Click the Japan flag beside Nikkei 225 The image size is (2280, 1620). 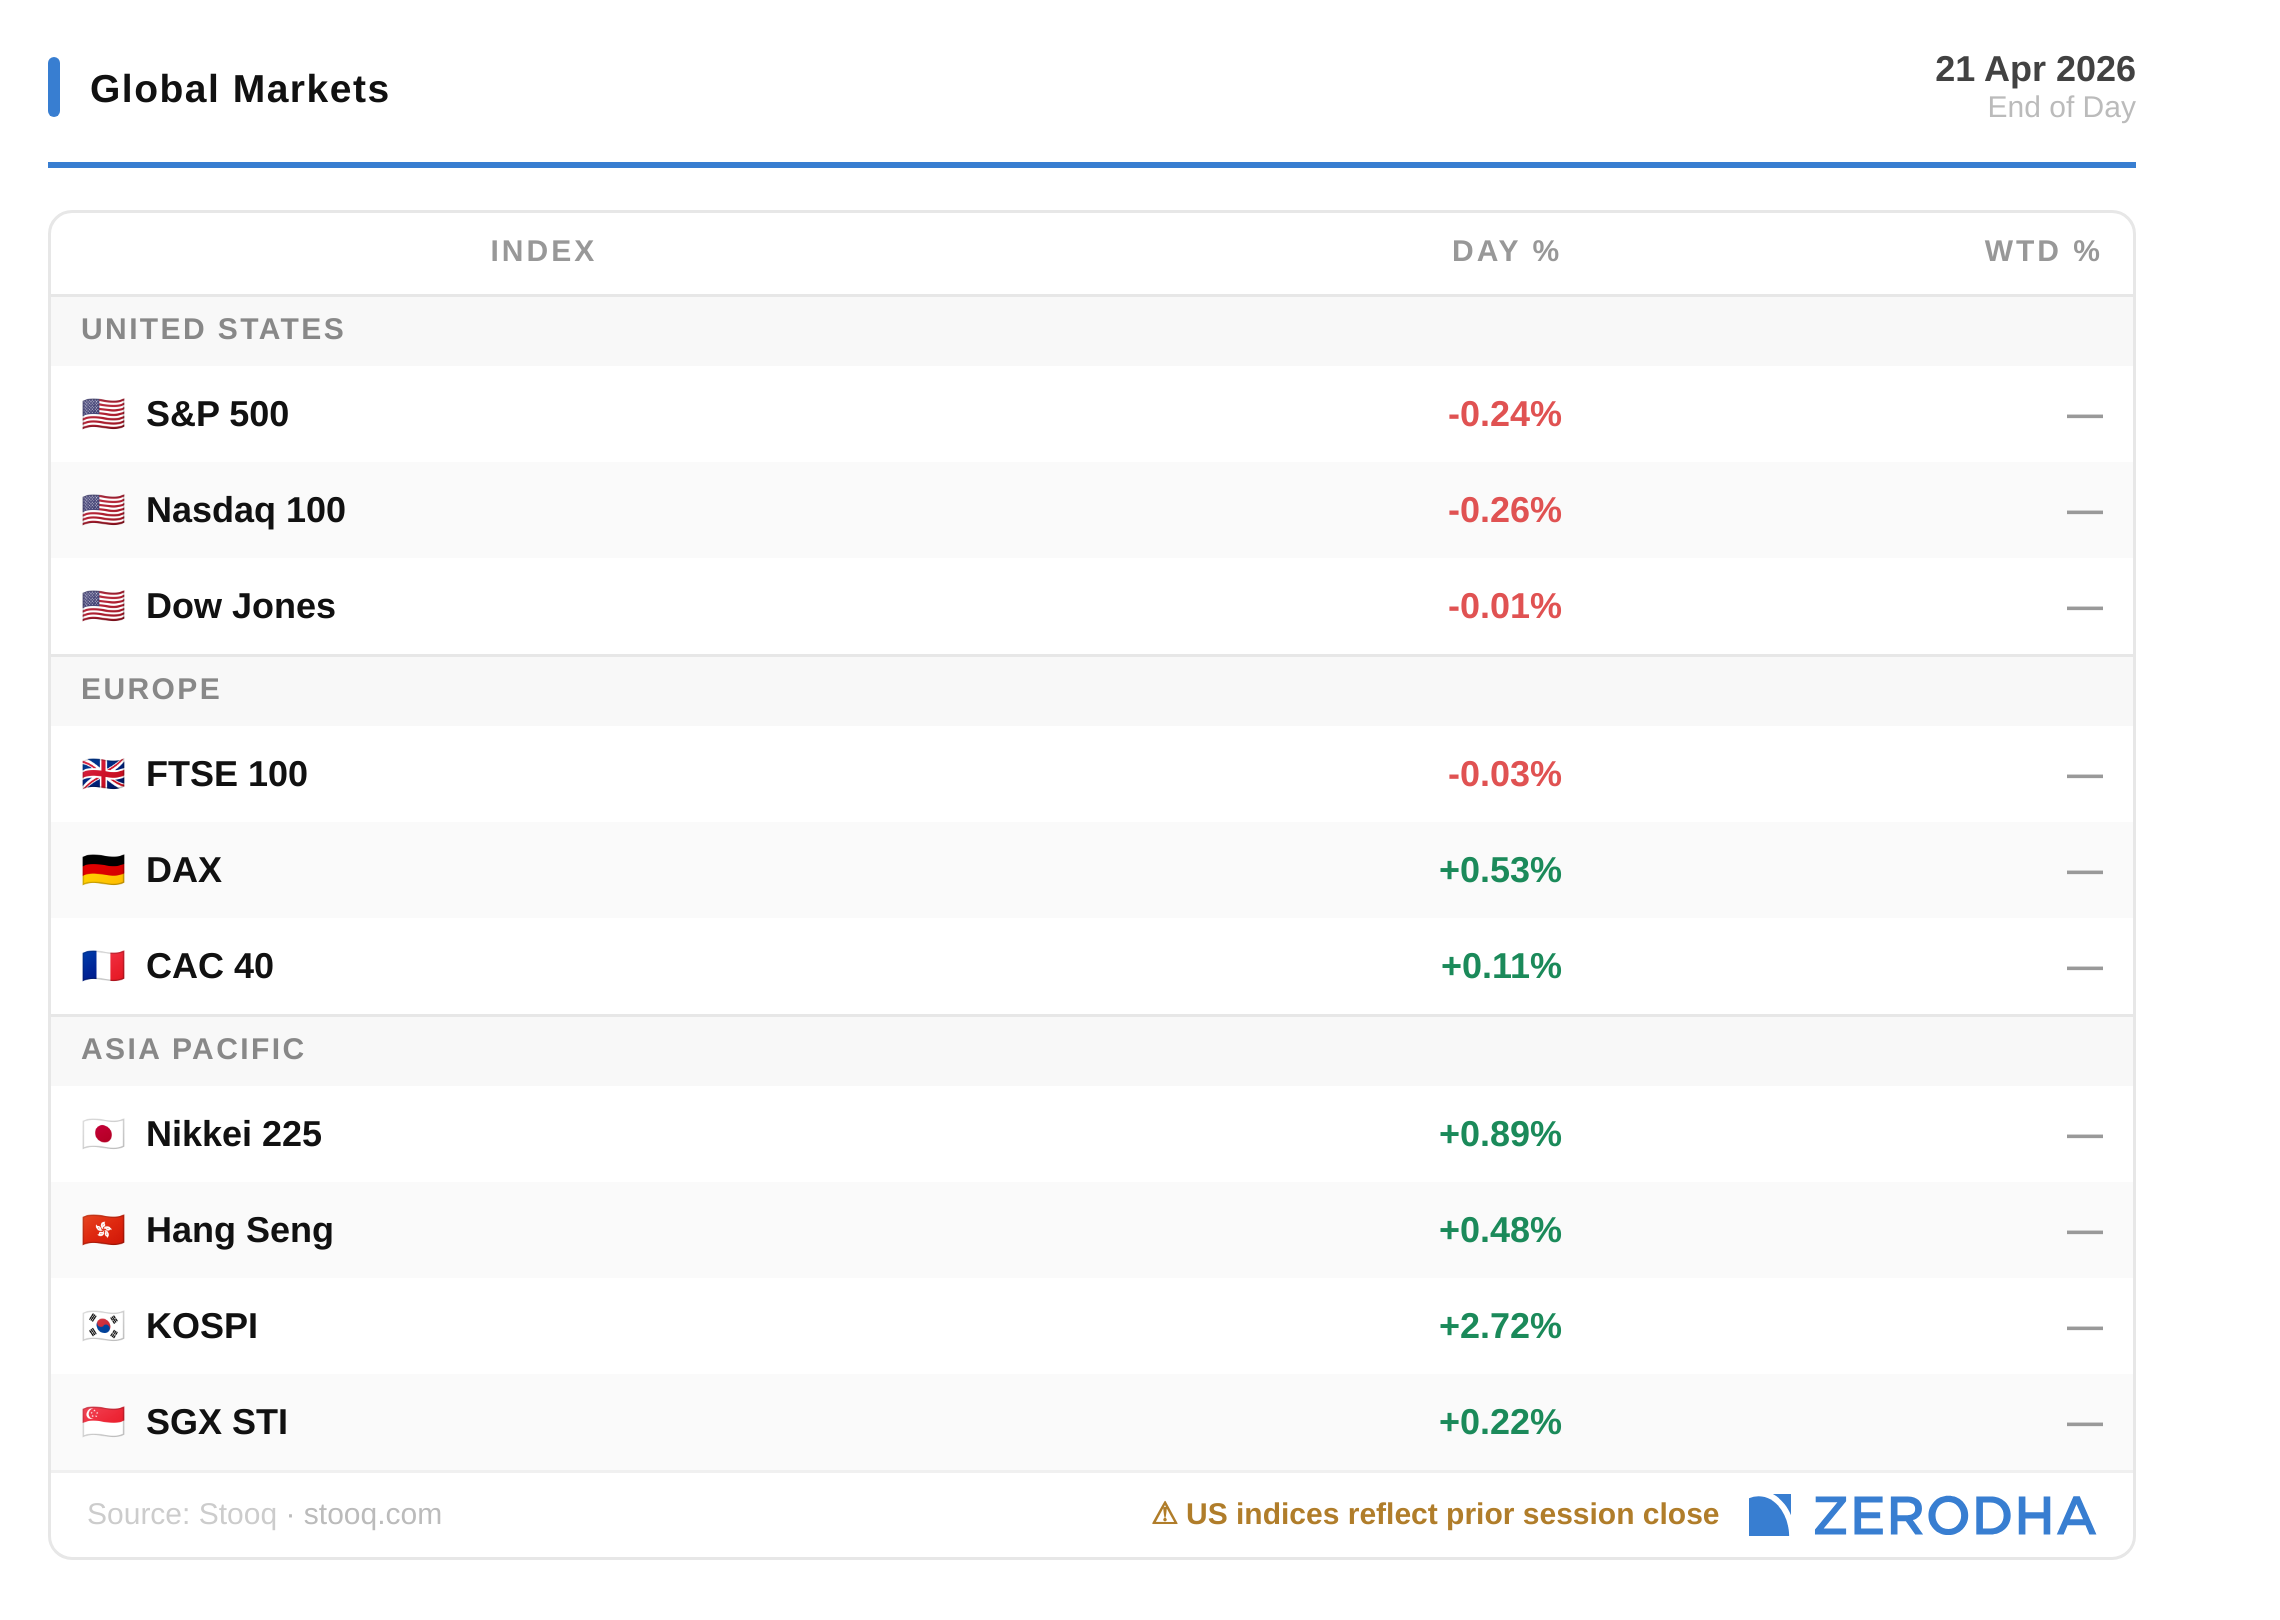(103, 1134)
